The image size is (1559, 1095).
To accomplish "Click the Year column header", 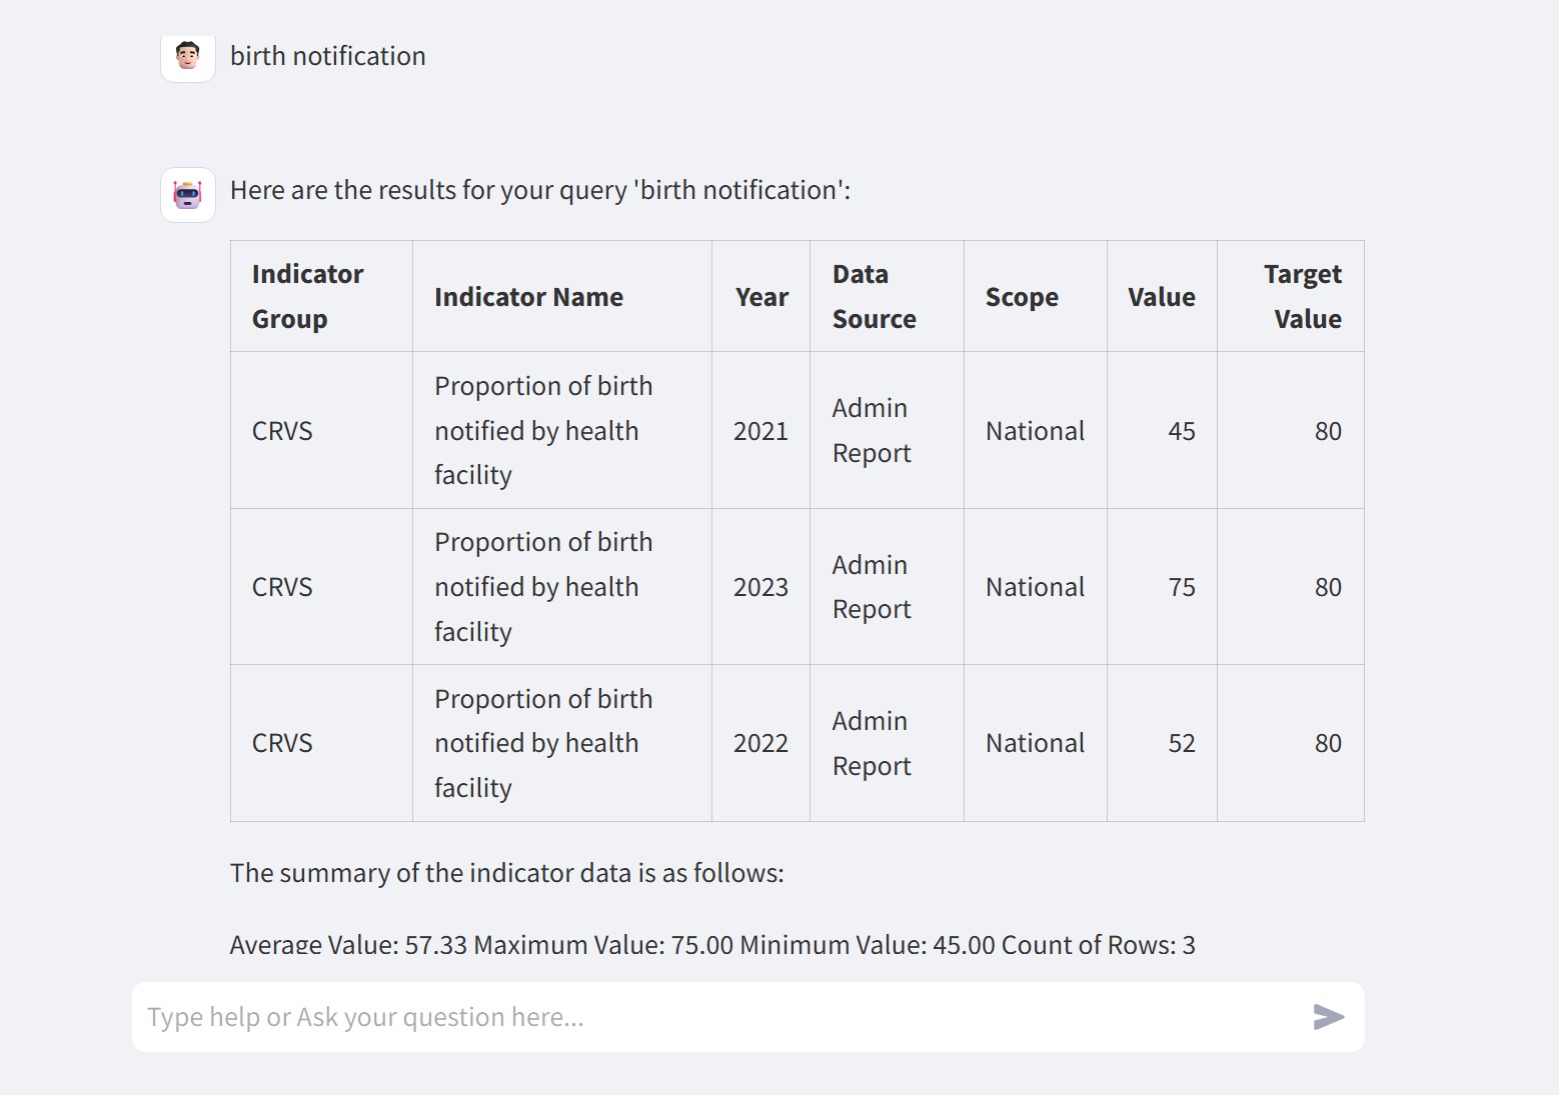I will coord(761,297).
